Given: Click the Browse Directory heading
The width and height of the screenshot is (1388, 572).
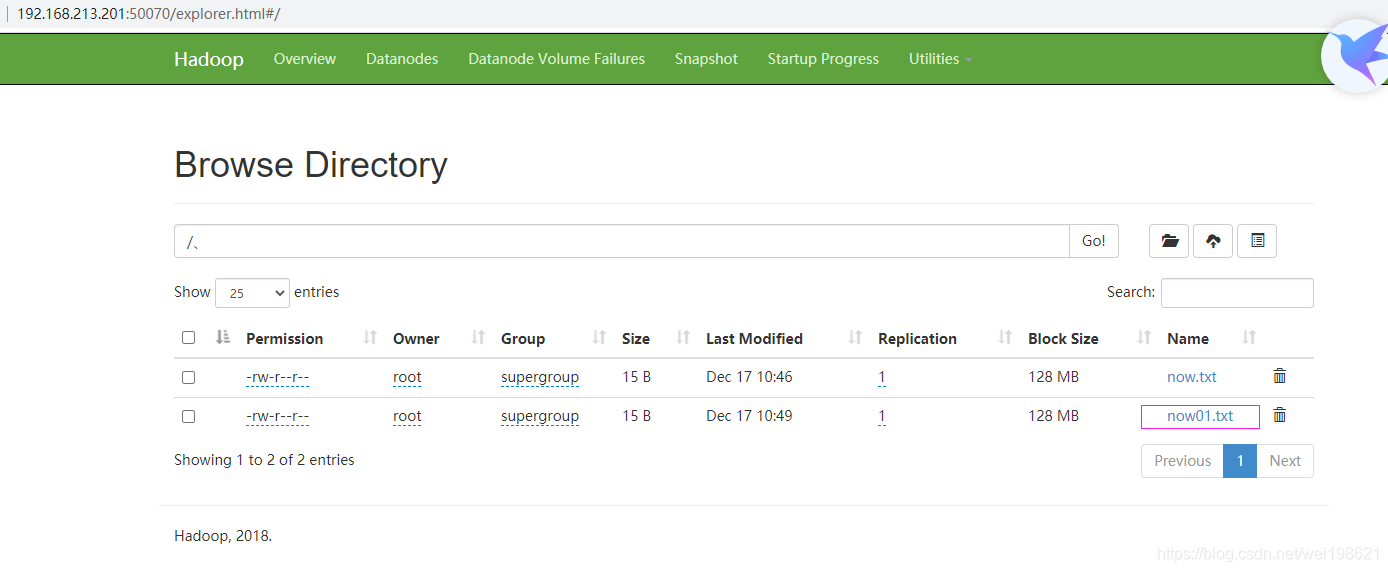Looking at the screenshot, I should (x=311, y=164).
